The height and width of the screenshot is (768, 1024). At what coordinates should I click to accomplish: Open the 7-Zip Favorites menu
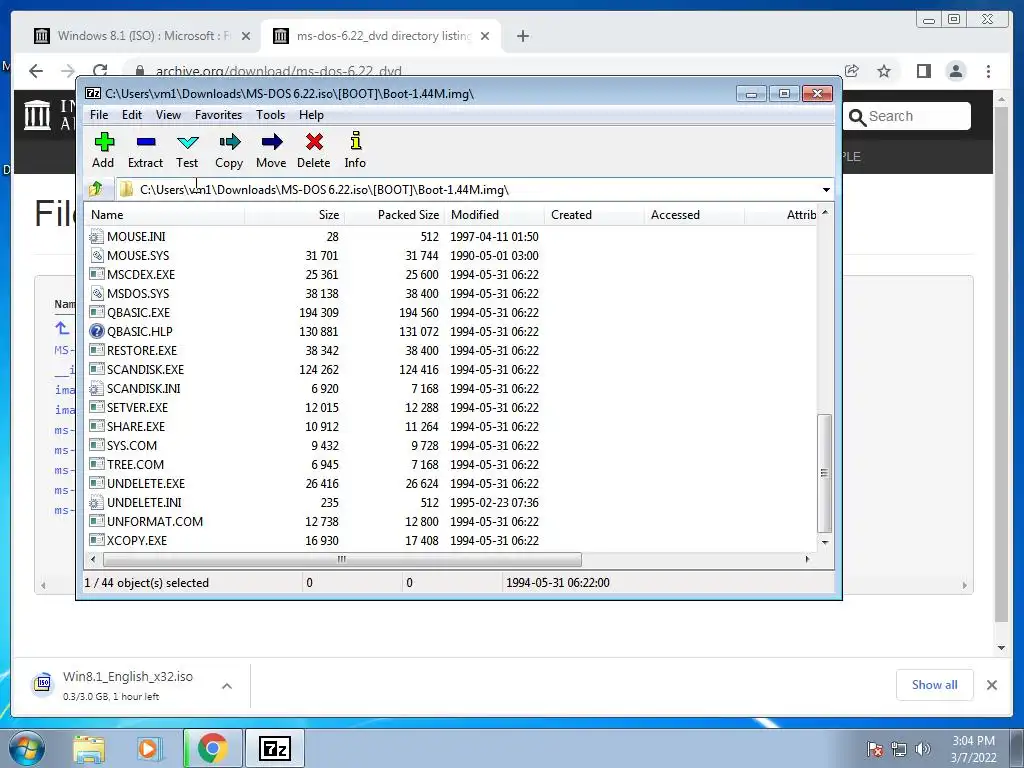click(218, 115)
